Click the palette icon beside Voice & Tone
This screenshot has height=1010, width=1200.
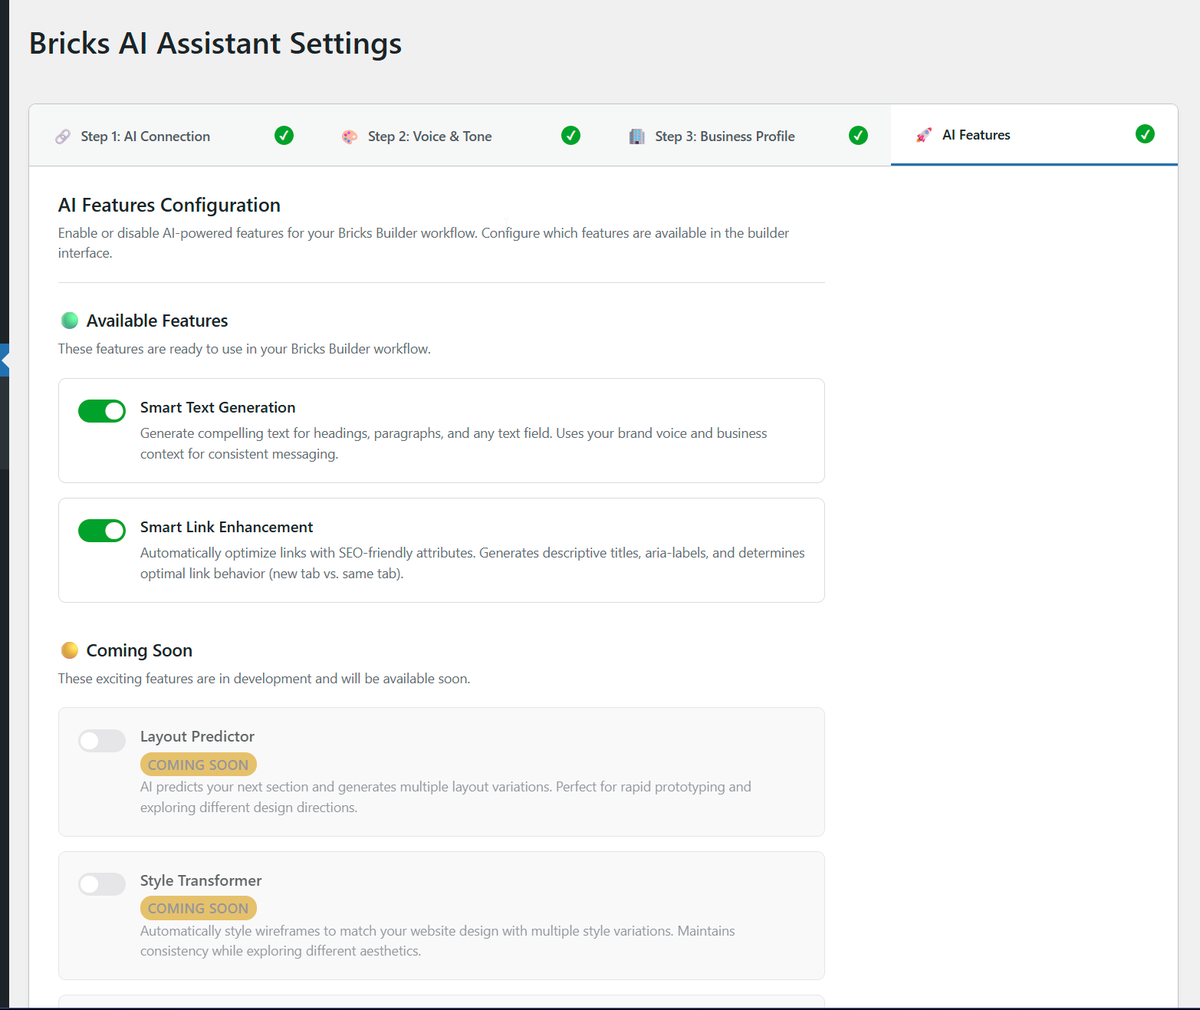[349, 136]
